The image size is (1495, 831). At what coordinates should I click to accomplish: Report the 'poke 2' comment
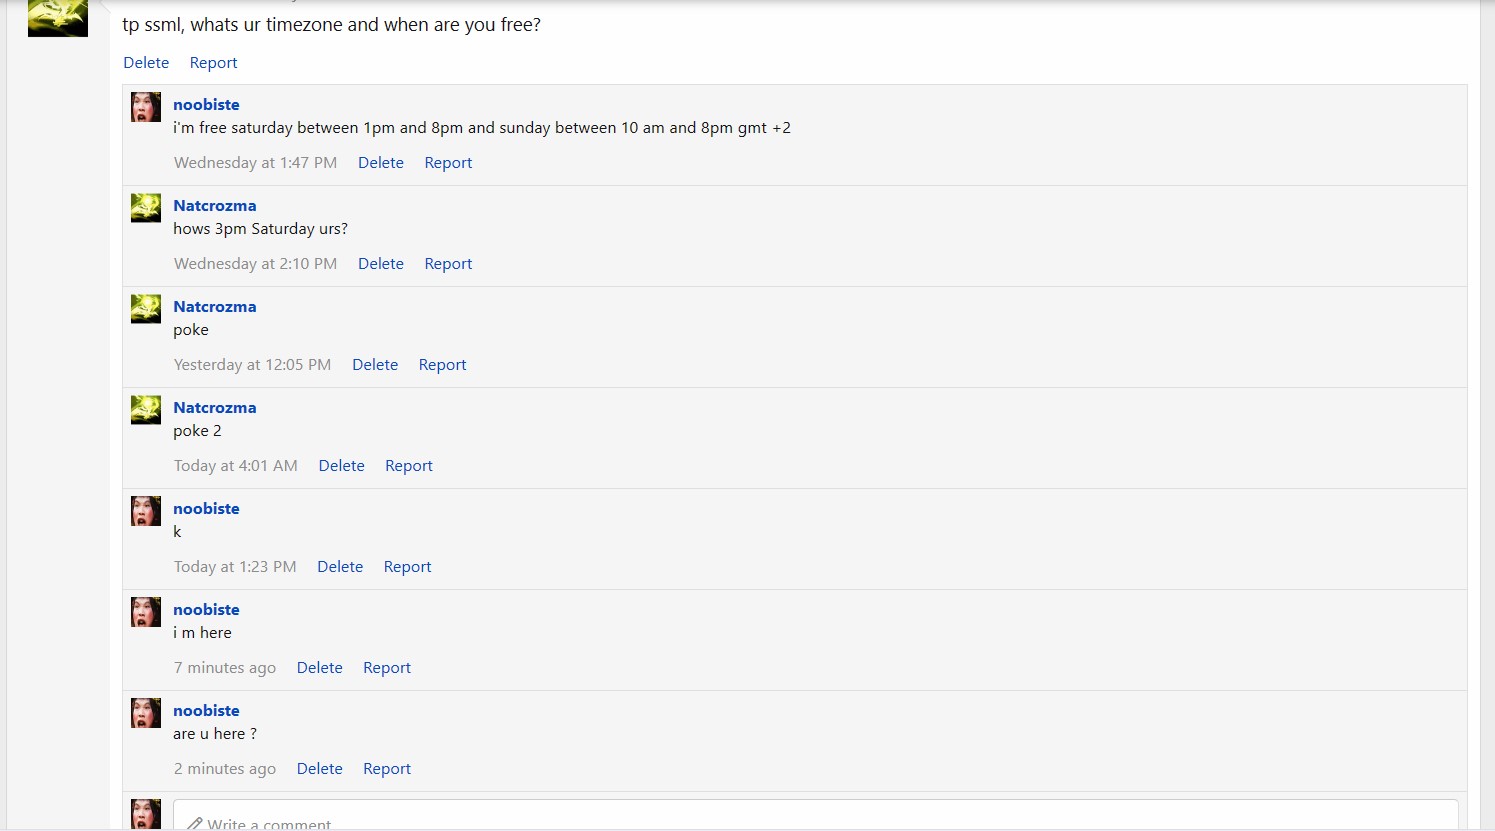pos(409,465)
